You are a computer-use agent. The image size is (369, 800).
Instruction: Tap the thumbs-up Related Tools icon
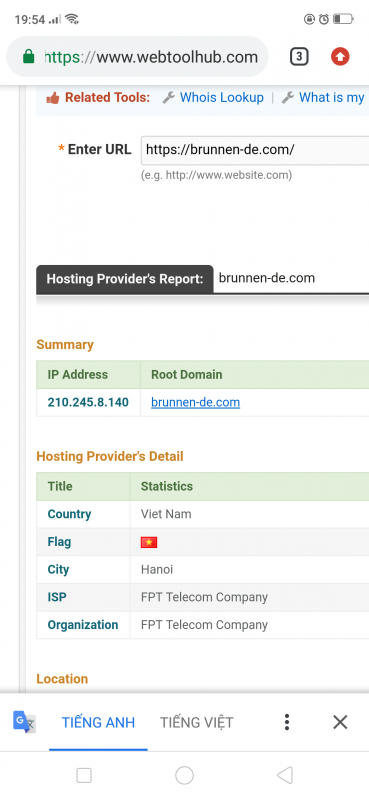(53, 98)
